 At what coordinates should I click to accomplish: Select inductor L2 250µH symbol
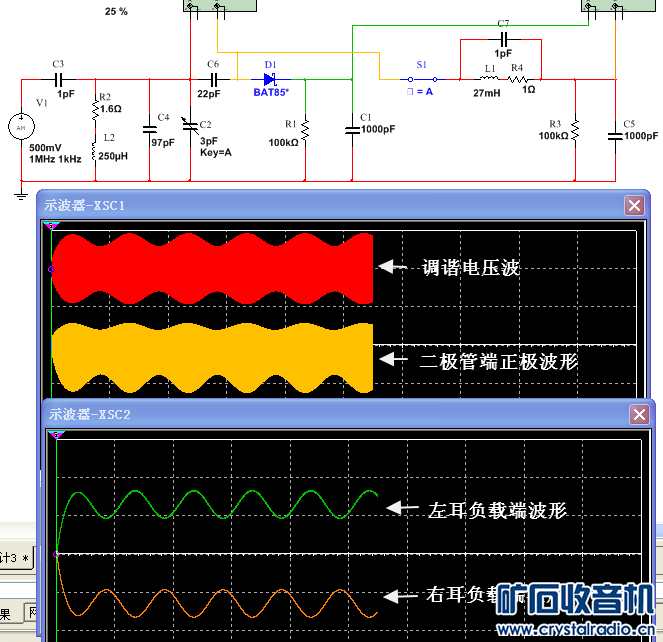coord(94,151)
